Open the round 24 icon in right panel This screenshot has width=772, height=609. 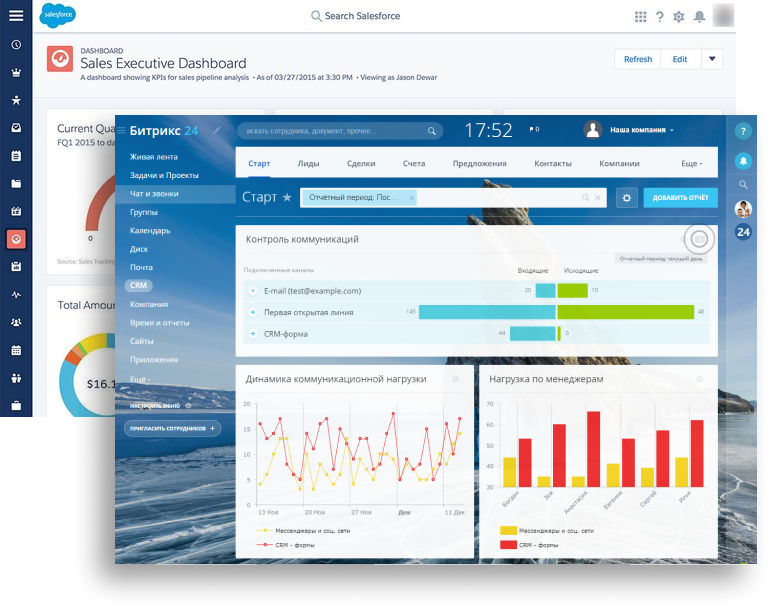(x=743, y=232)
